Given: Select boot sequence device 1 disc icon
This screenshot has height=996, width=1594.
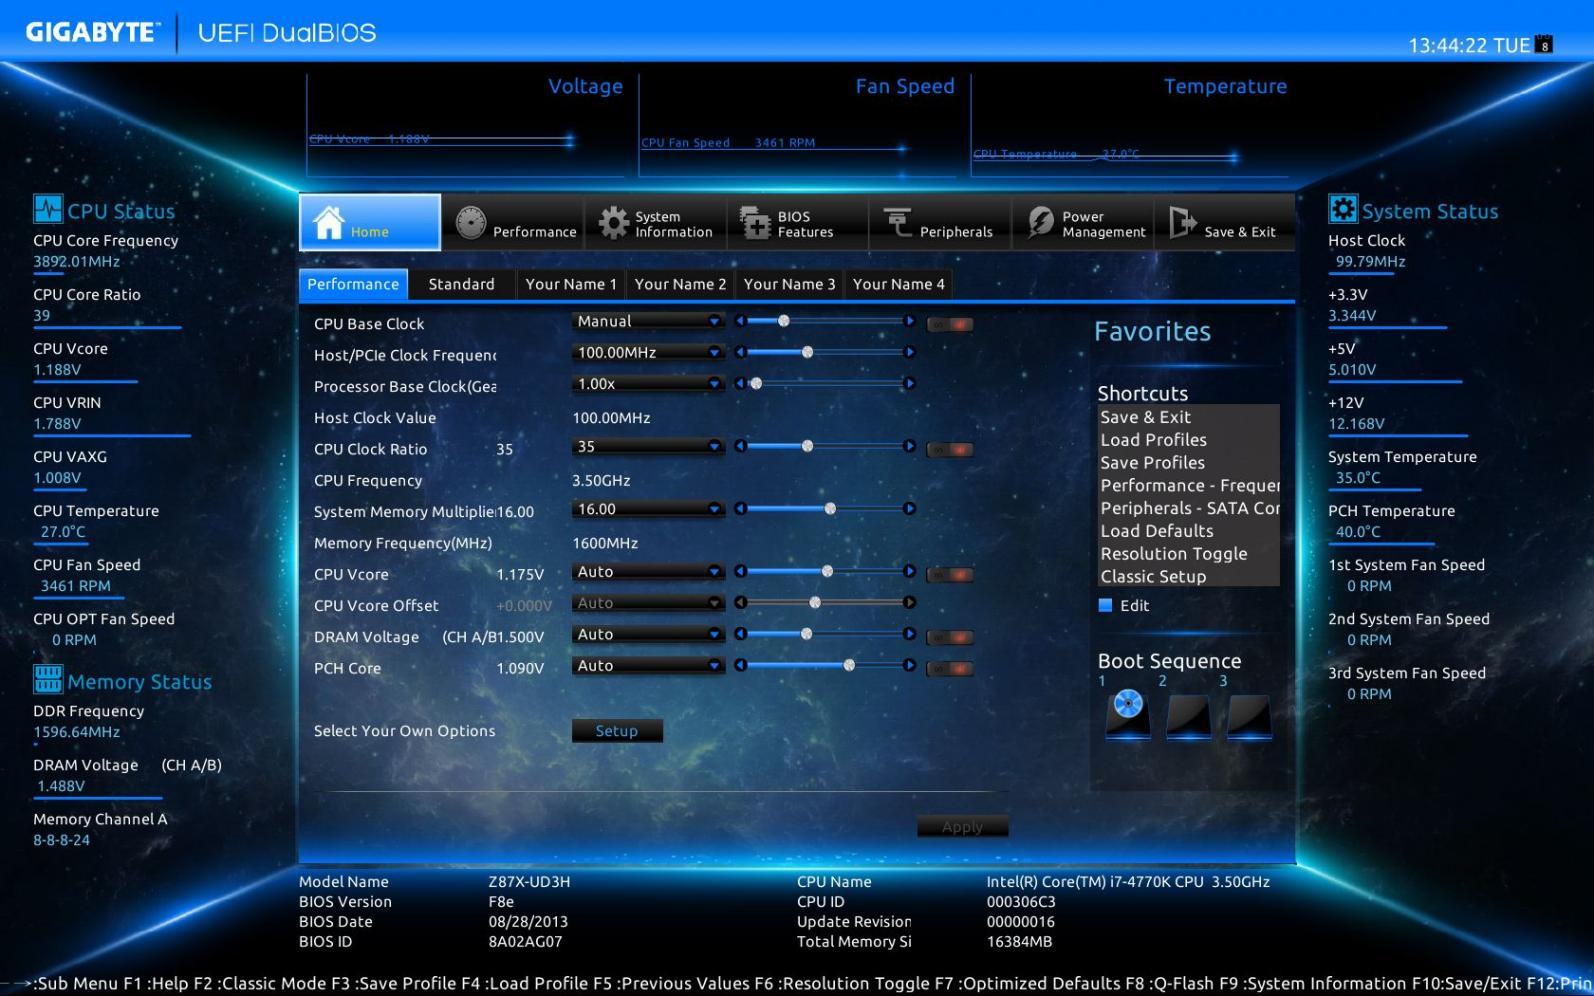Looking at the screenshot, I should 1128,714.
